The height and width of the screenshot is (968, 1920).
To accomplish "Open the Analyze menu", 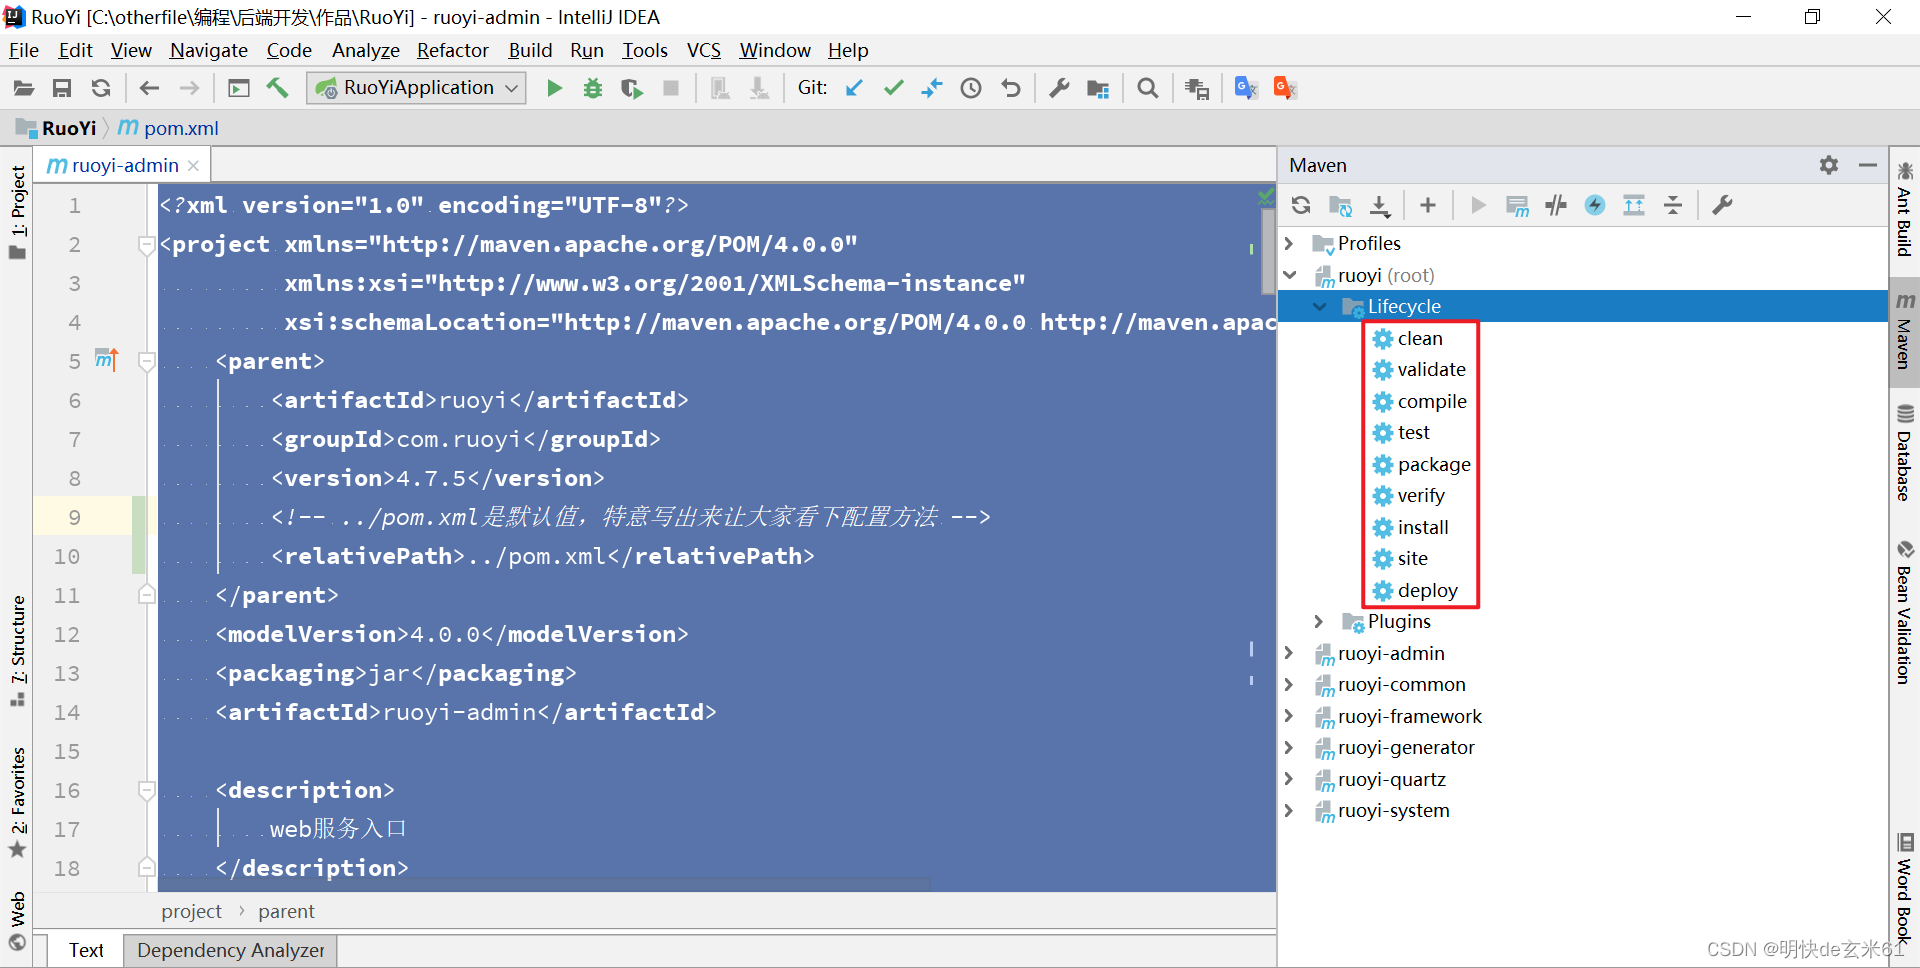I will [365, 50].
